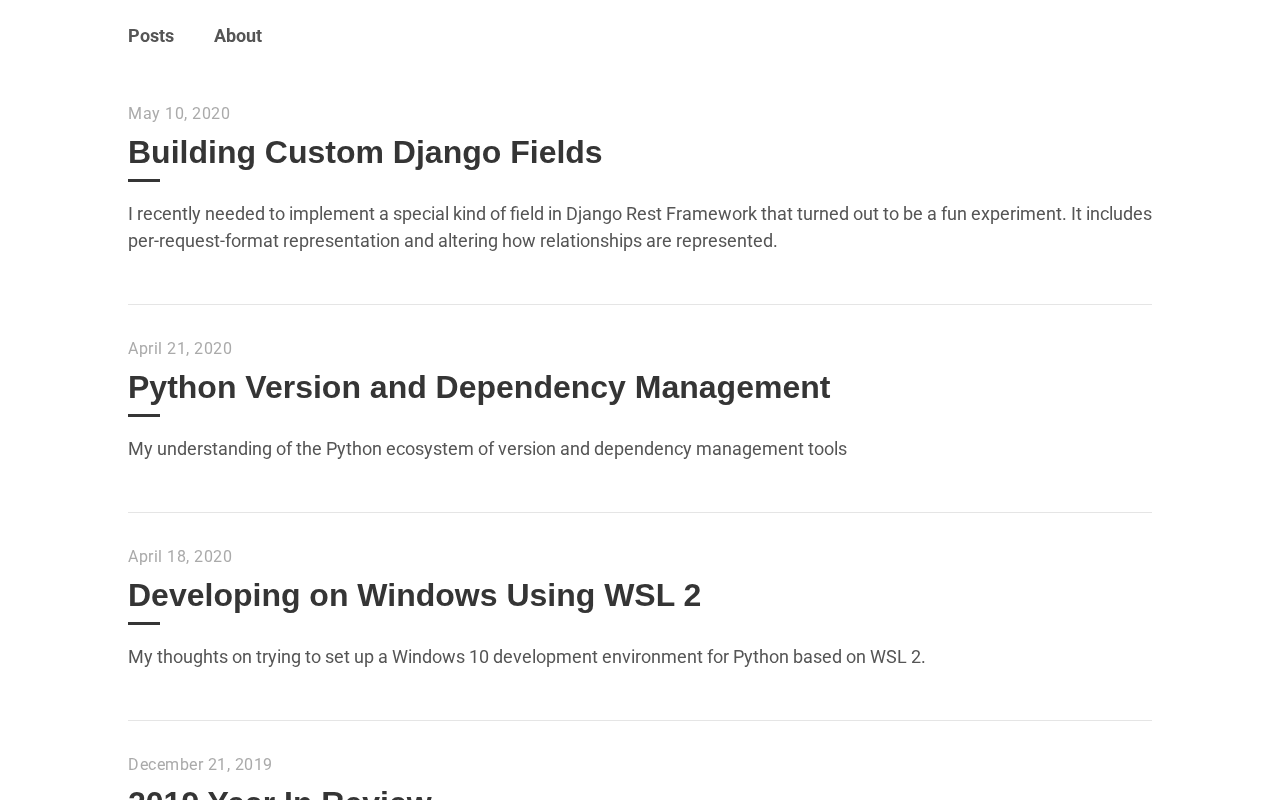Click the Python ecosystem summary text
The image size is (1280, 800).
coord(487,449)
